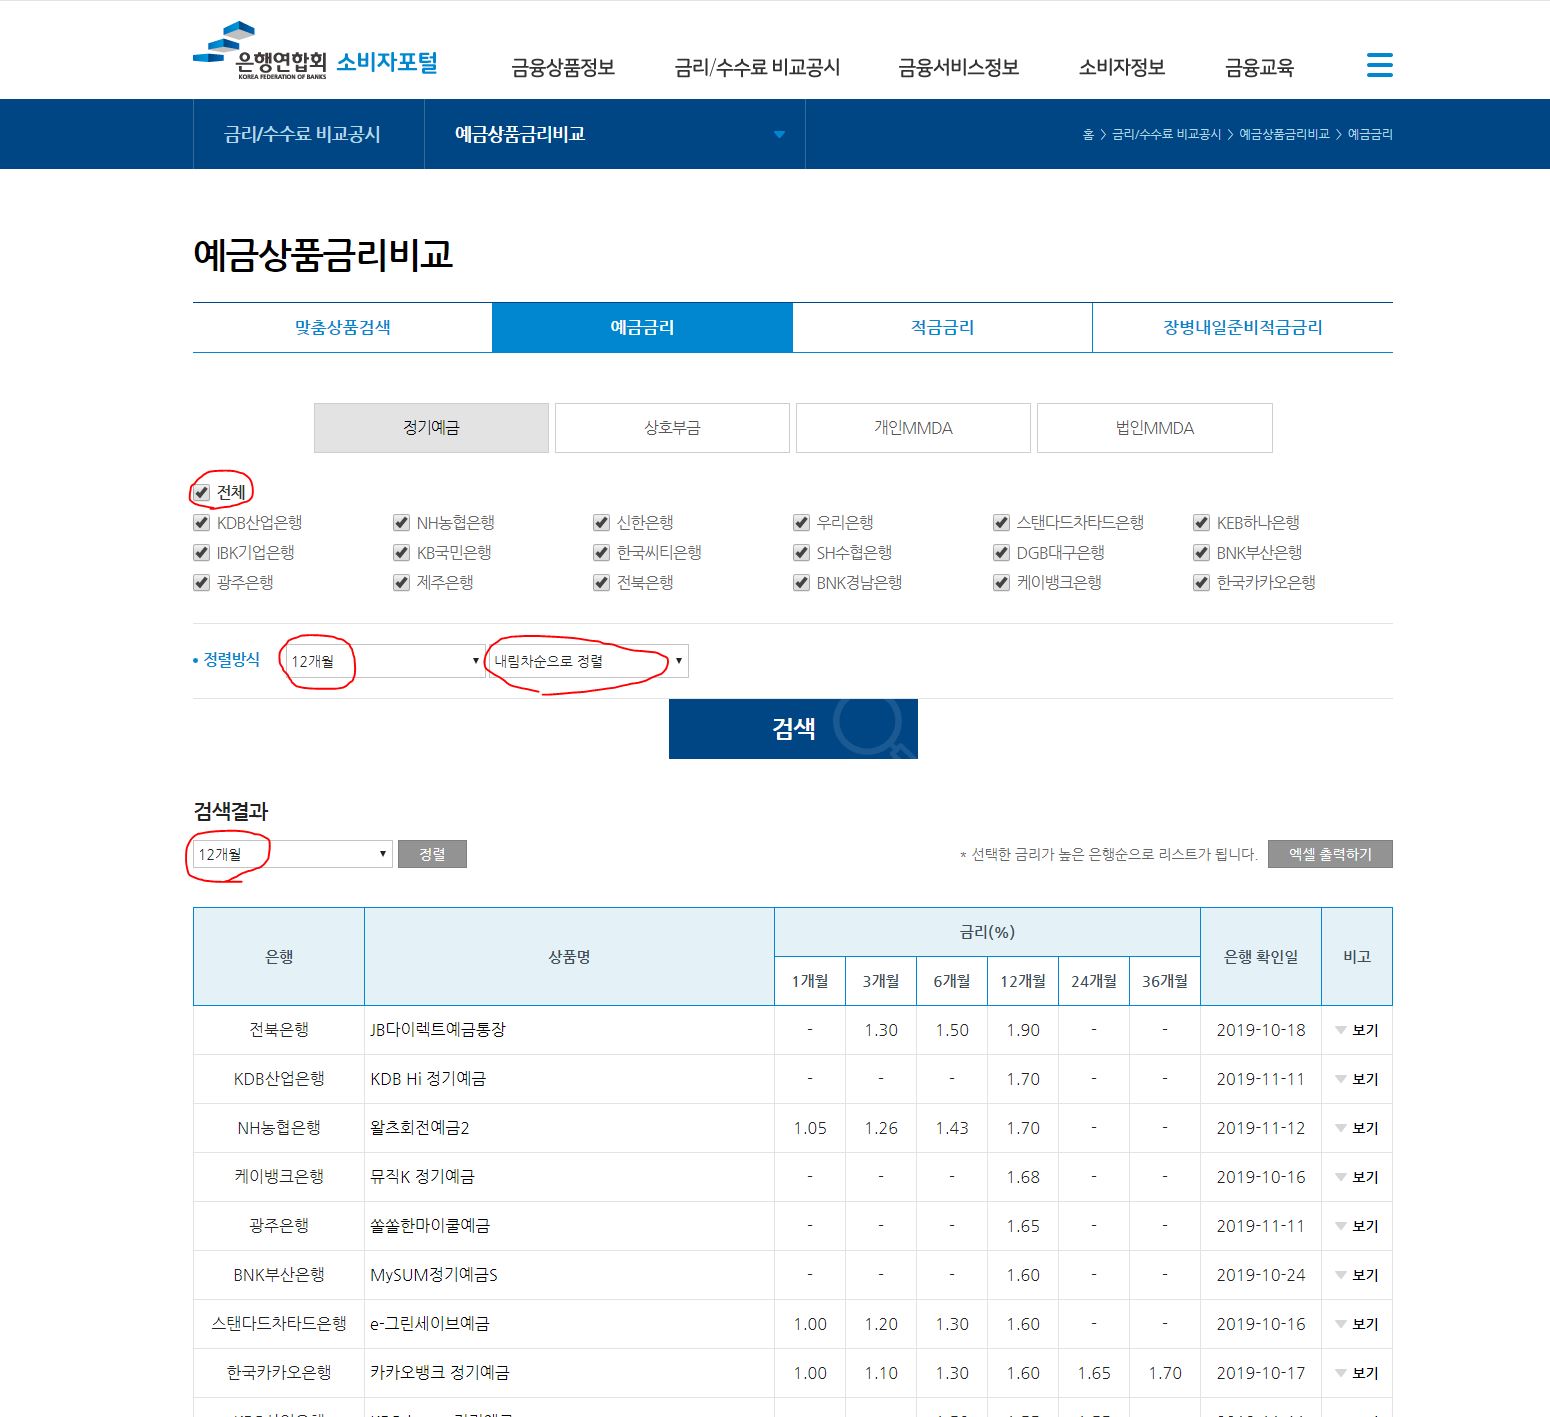The width and height of the screenshot is (1550, 1417).
Task: Open the 검색결과 12개월 dropdown
Action: tap(292, 854)
